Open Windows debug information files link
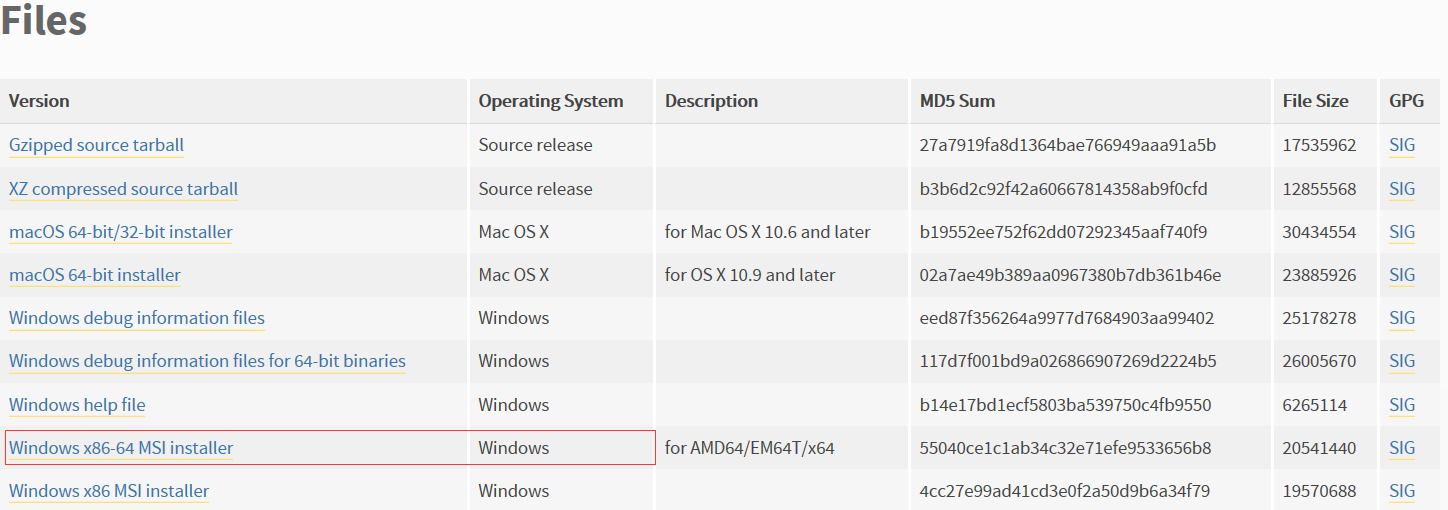The image size is (1448, 510). [137, 318]
